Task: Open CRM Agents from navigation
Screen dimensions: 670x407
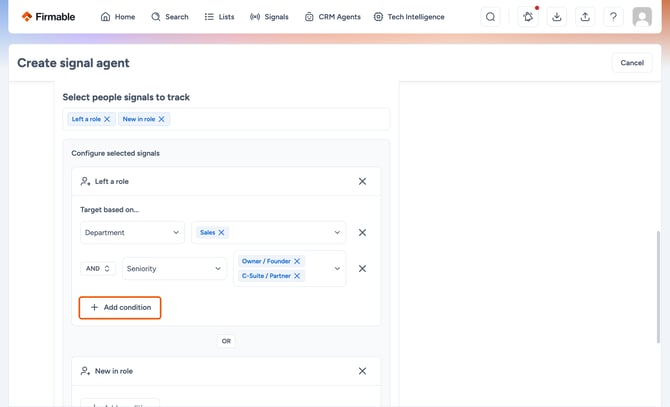Action: tap(333, 17)
